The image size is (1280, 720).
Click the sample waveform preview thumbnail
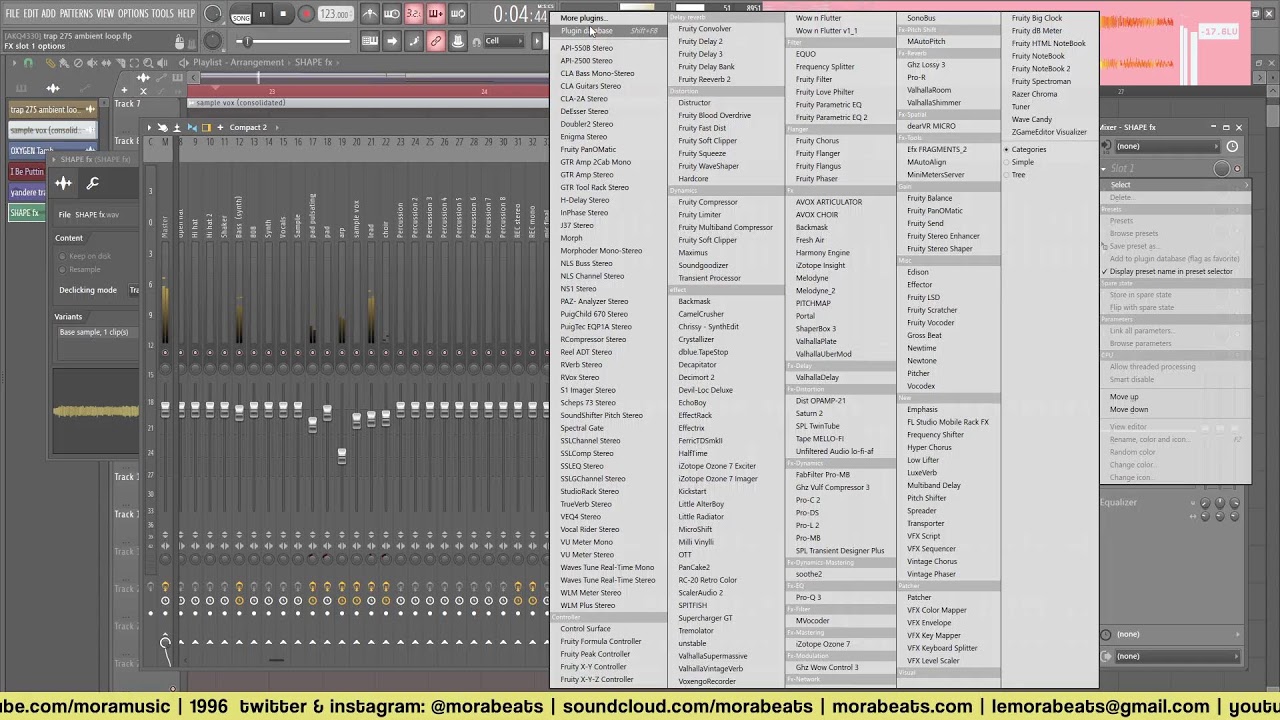click(96, 410)
